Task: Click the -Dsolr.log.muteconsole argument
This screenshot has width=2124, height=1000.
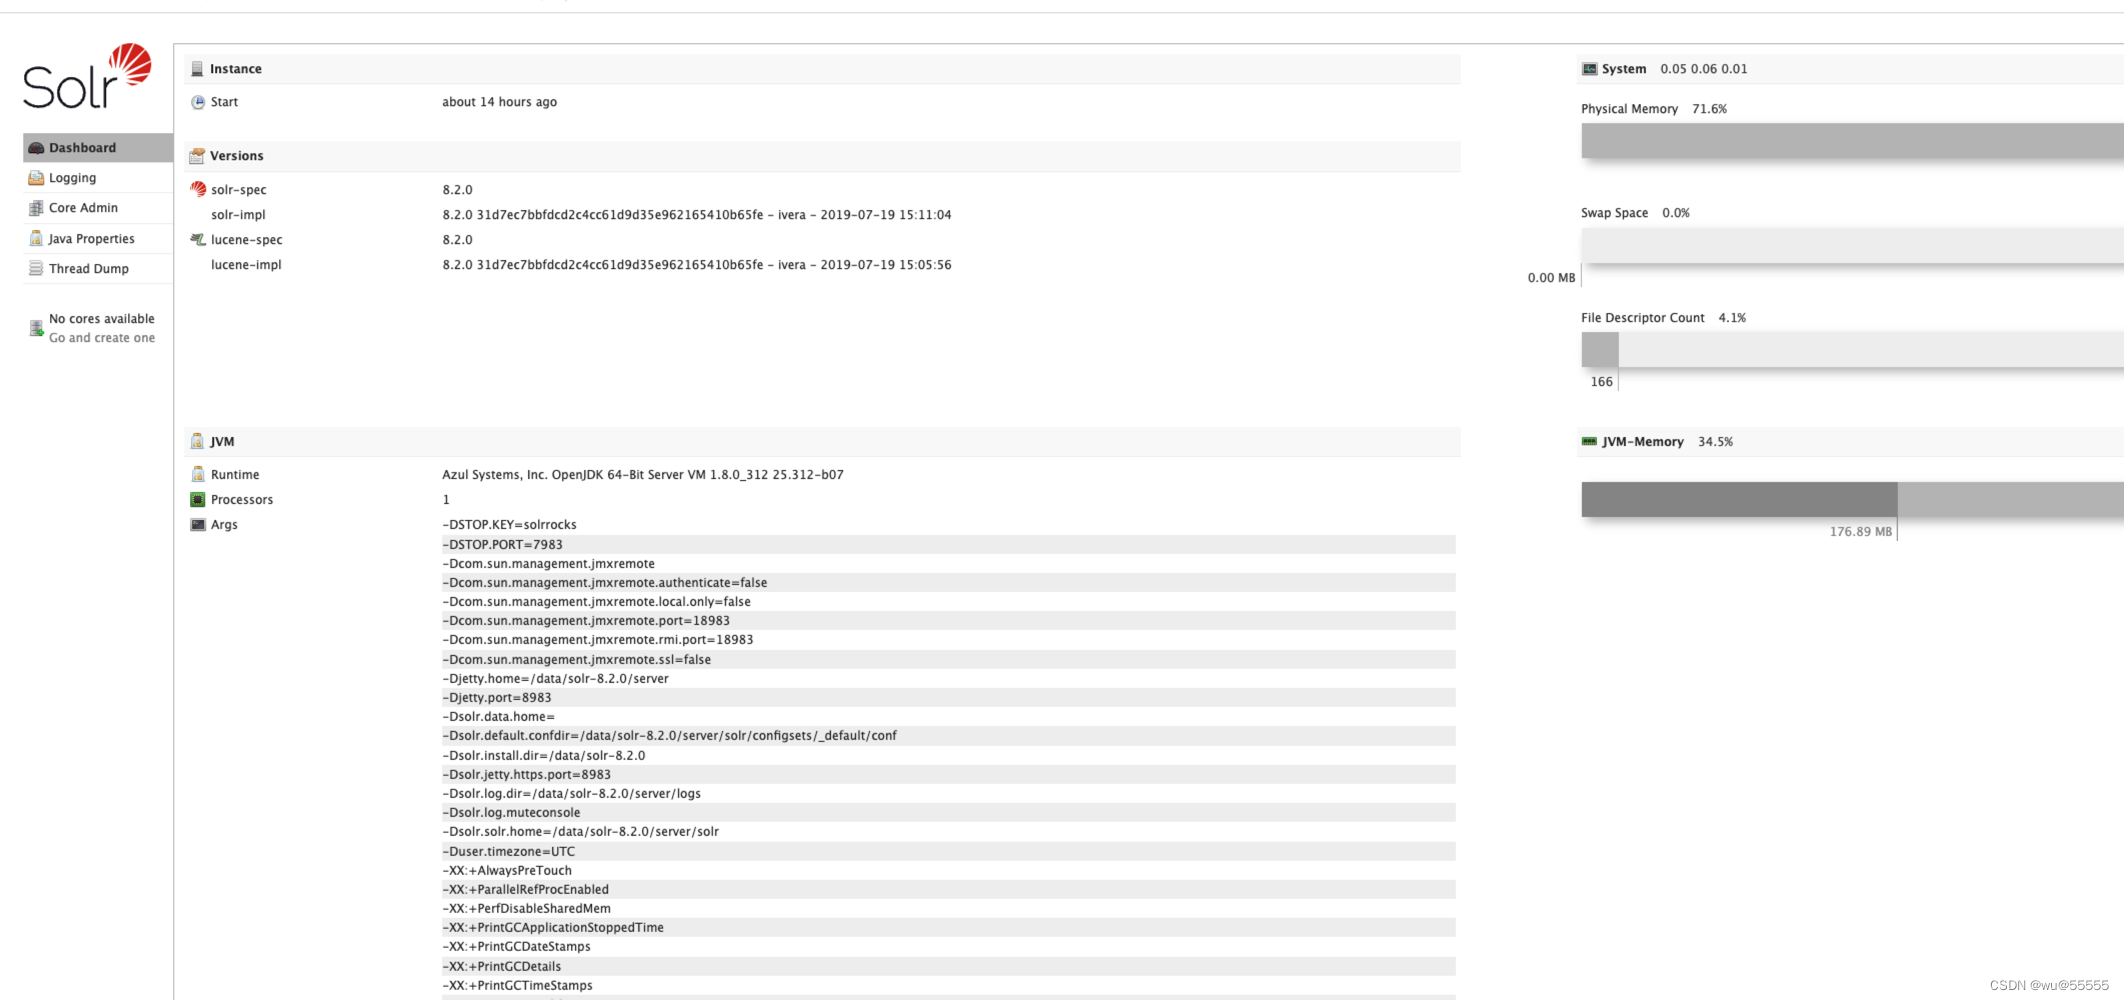Action: point(948,812)
